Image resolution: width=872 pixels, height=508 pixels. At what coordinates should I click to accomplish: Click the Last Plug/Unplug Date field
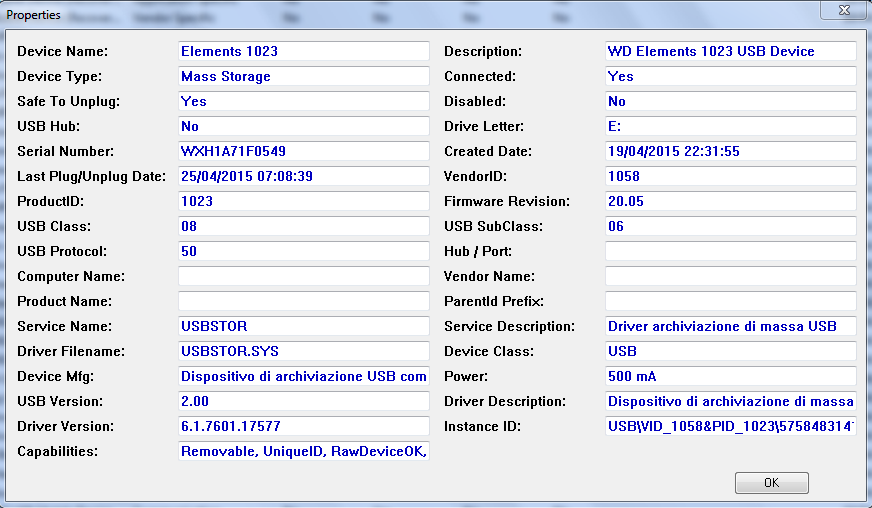pyautogui.click(x=304, y=176)
